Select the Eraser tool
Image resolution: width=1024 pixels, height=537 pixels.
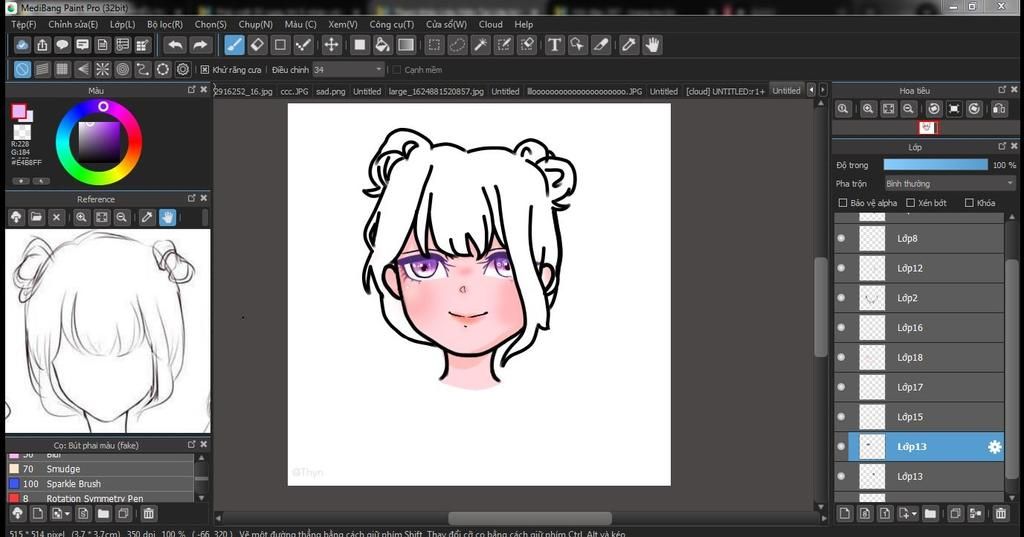coord(257,45)
